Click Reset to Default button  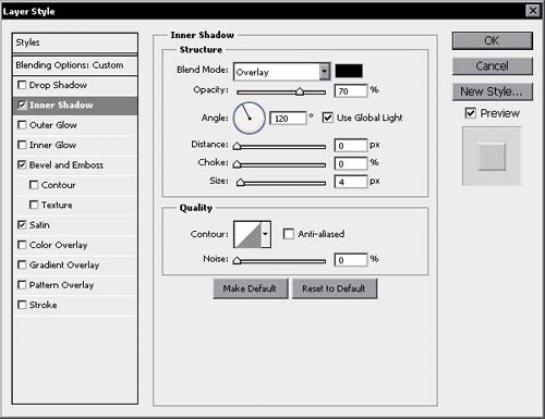(x=334, y=289)
